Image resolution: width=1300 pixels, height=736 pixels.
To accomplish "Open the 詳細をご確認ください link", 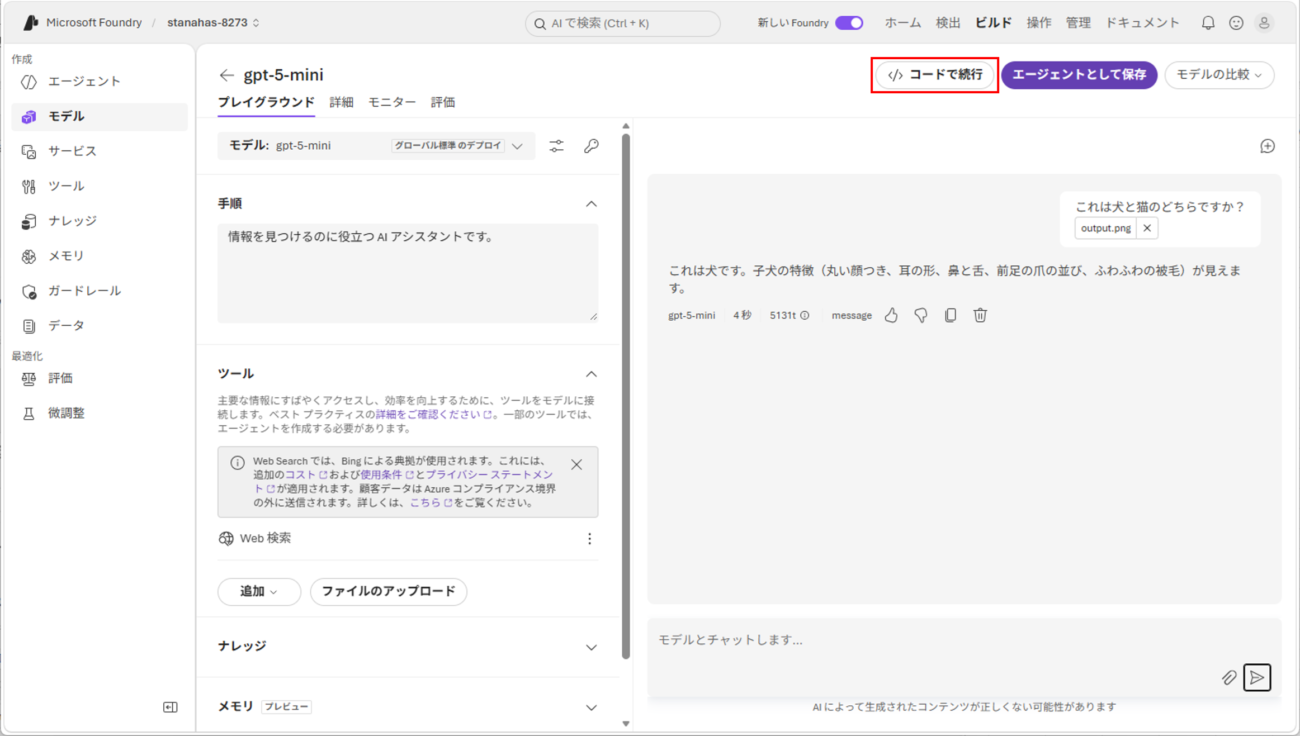I will click(x=433, y=414).
